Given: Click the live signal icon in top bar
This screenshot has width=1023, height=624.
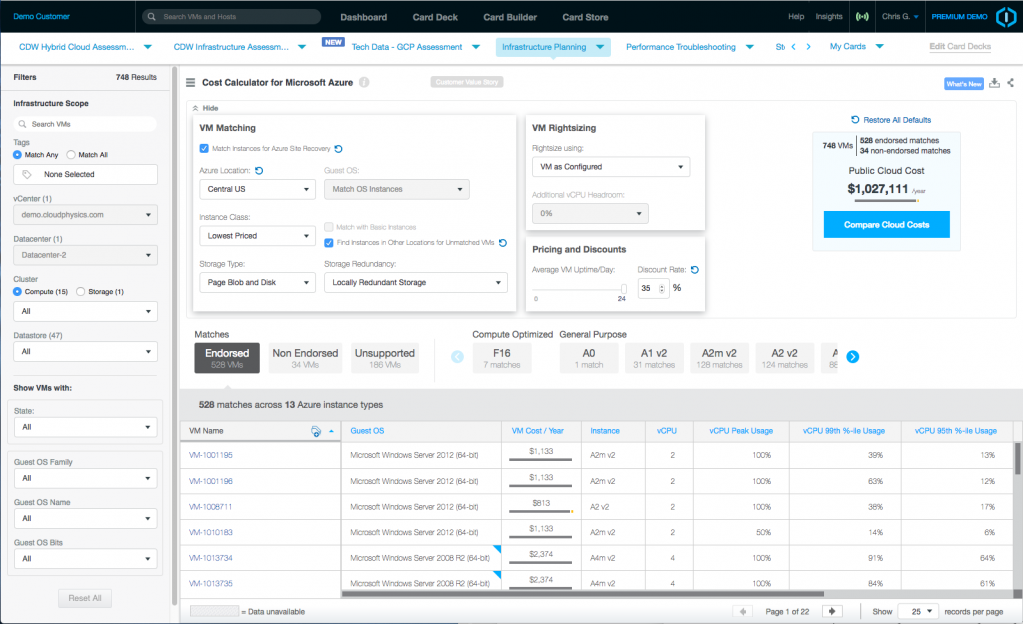Looking at the screenshot, I should (862, 17).
